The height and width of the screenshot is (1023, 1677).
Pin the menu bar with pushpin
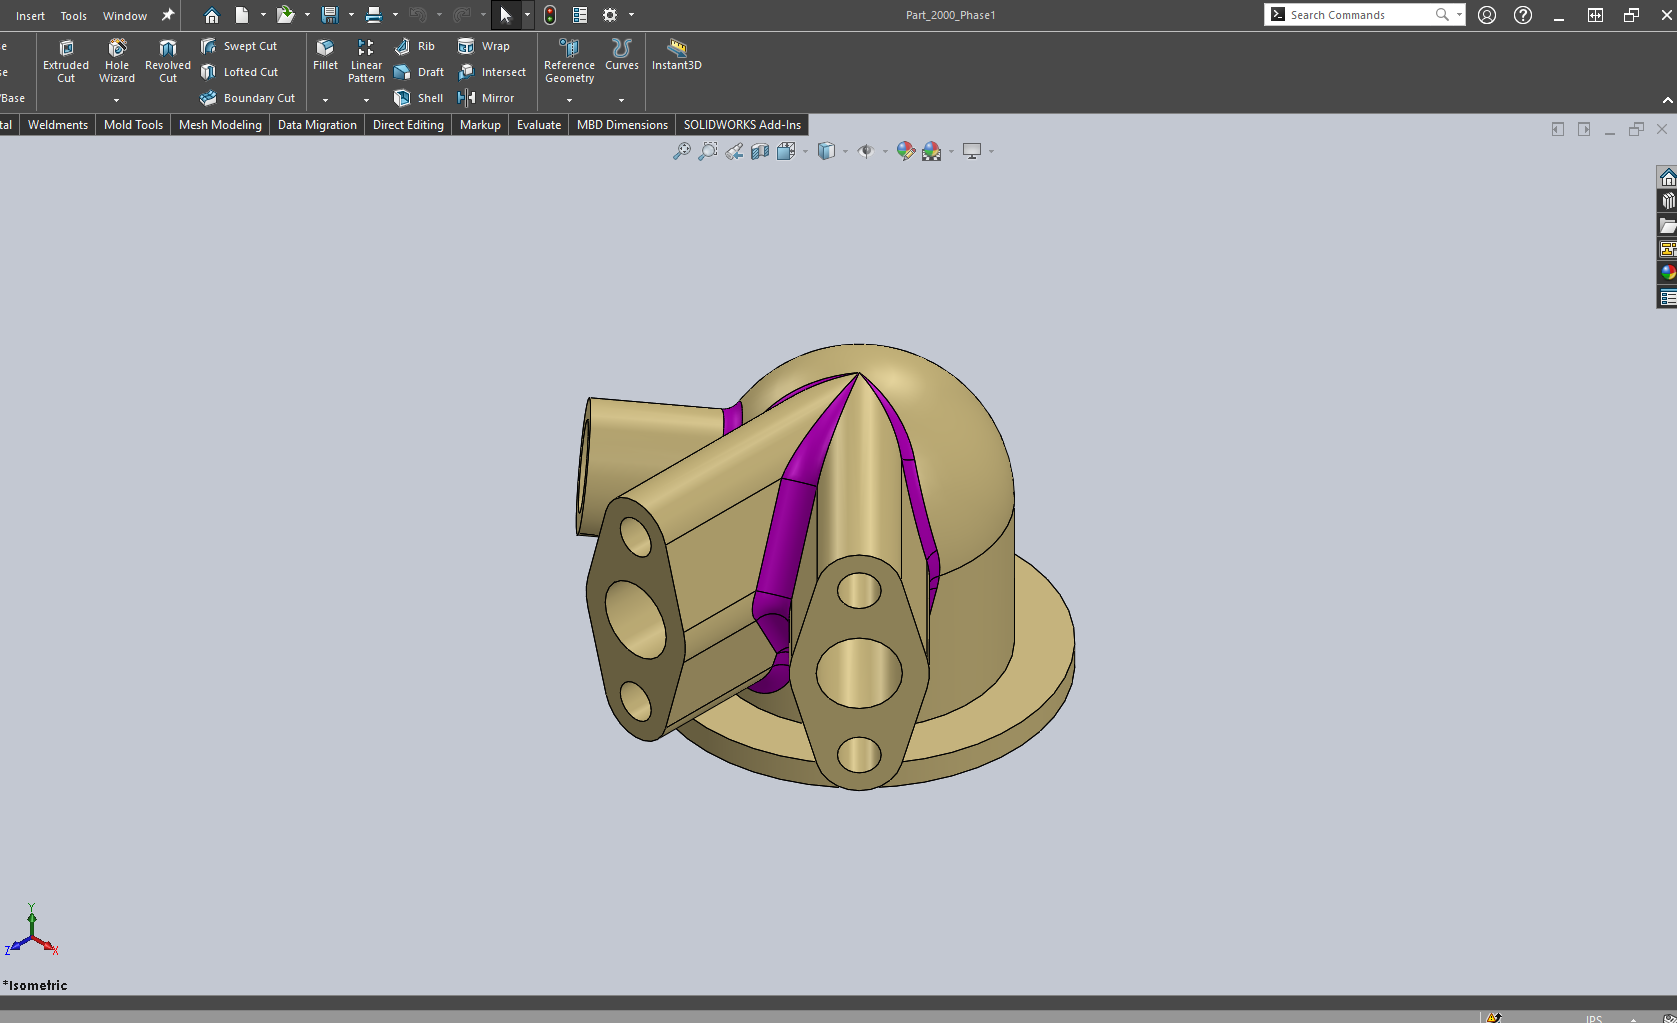[168, 15]
